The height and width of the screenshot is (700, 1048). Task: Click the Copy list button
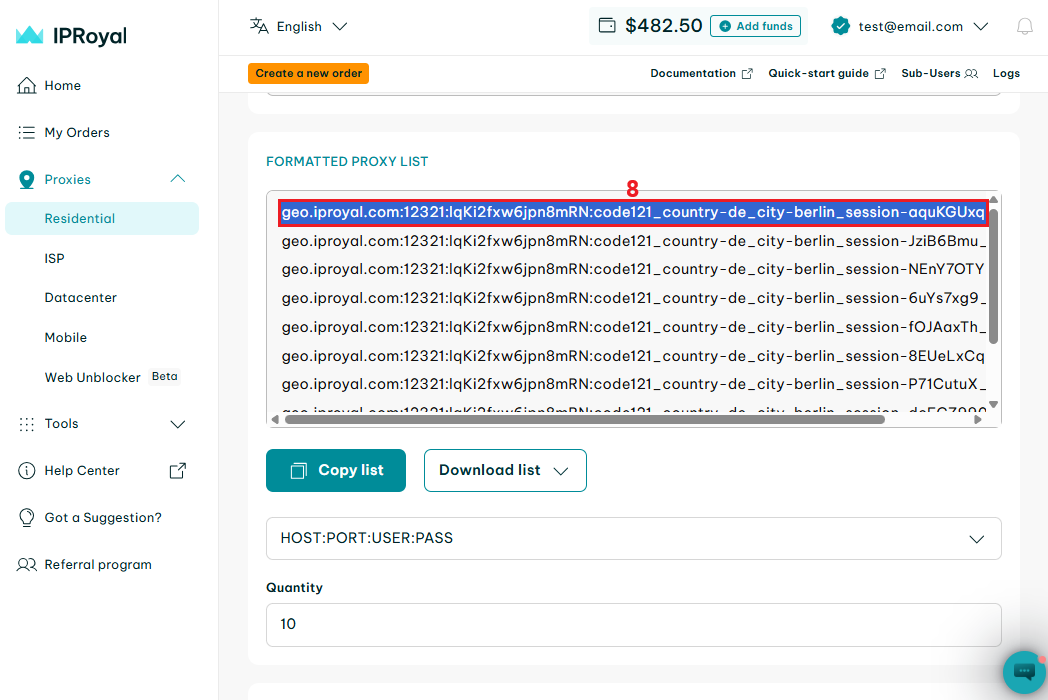coord(336,471)
